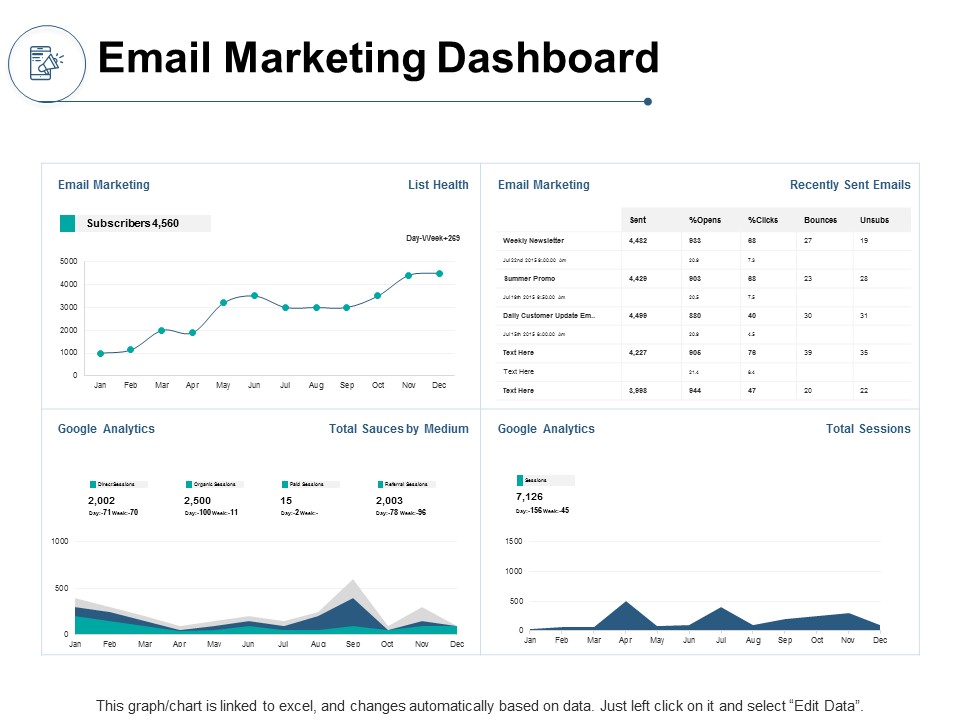Click the Referral Sessions value "2,003"

(389, 501)
